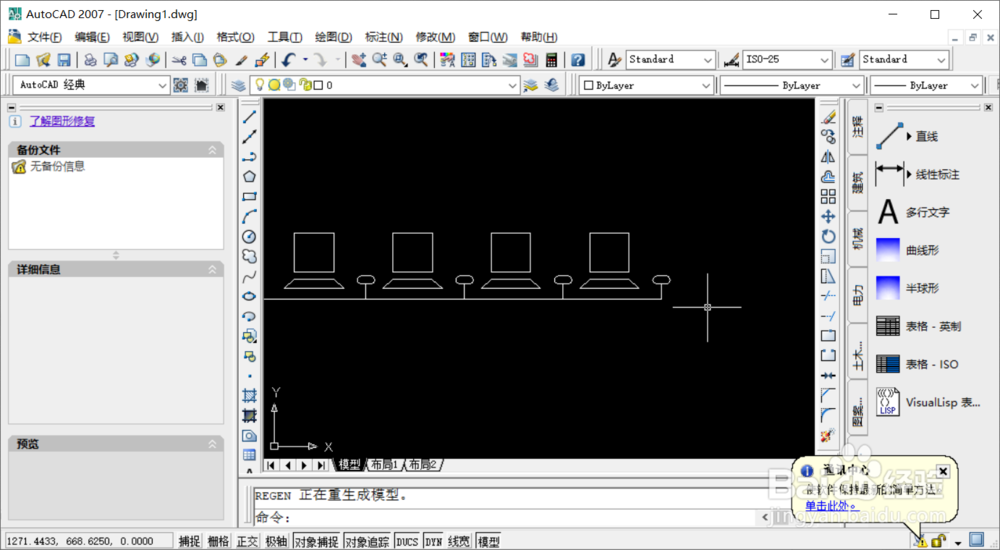Choose 表格 - ISO from tool palette

click(x=917, y=364)
